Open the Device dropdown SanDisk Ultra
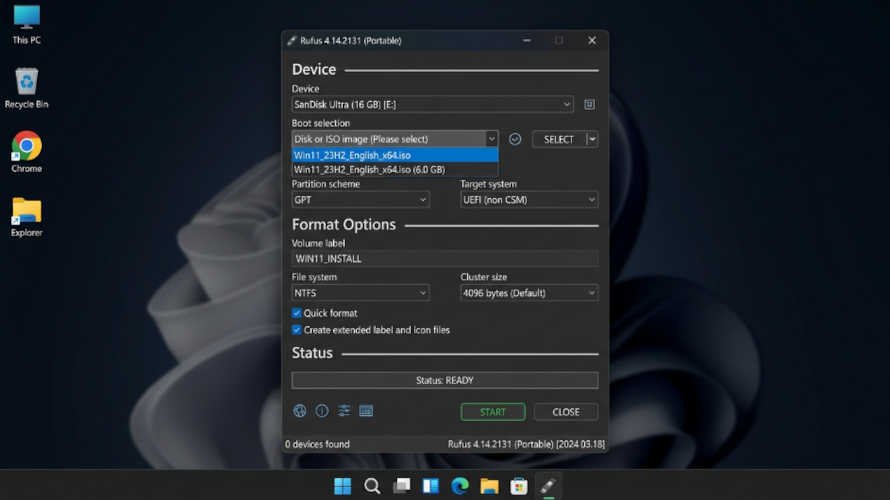 [432, 104]
